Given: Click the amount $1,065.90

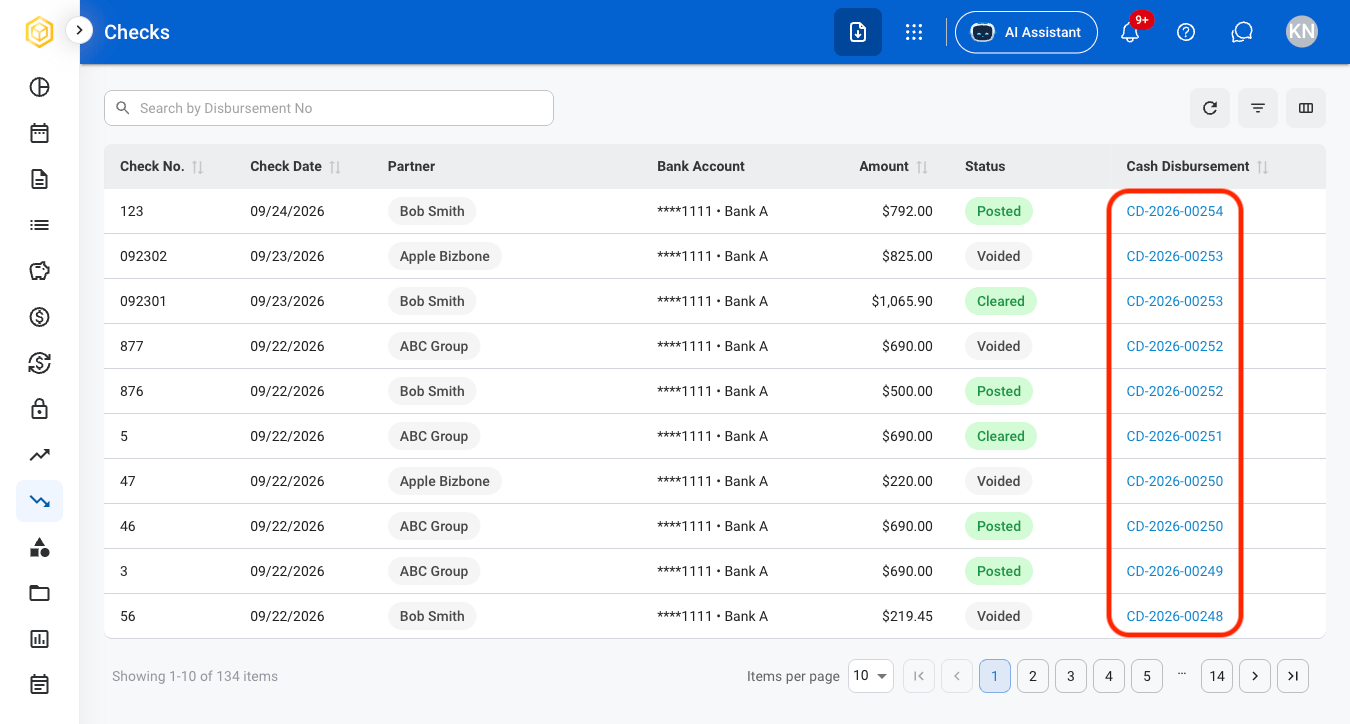Looking at the screenshot, I should point(902,301).
